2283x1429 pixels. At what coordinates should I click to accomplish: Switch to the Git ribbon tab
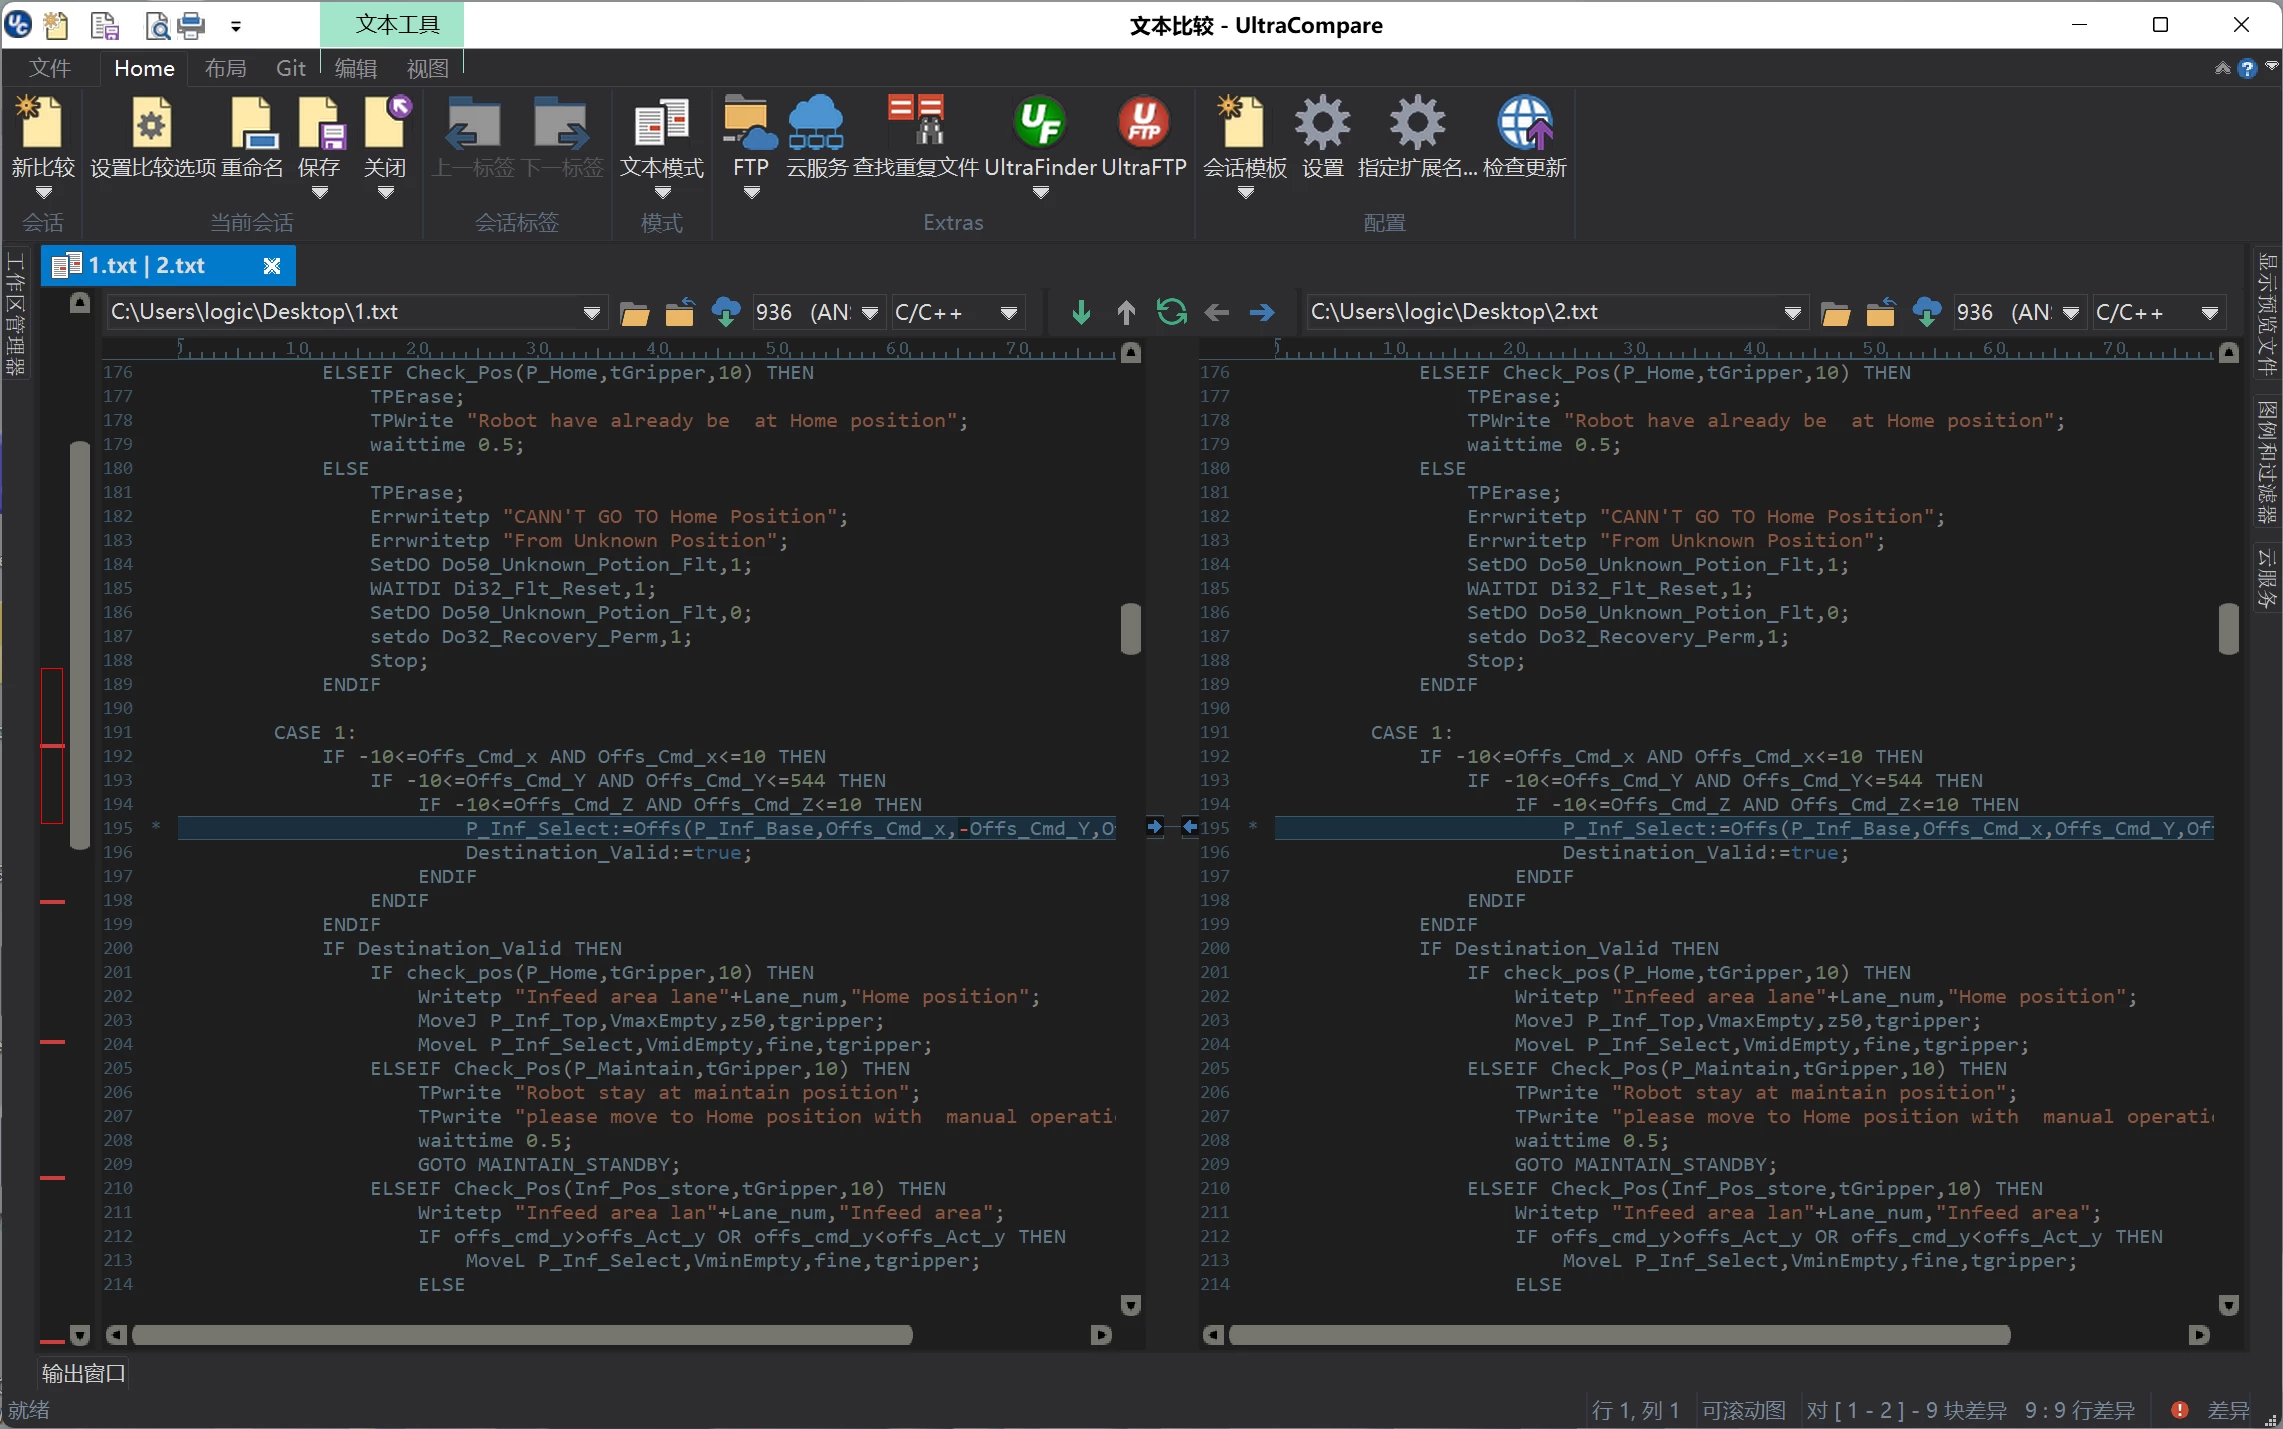(x=291, y=68)
